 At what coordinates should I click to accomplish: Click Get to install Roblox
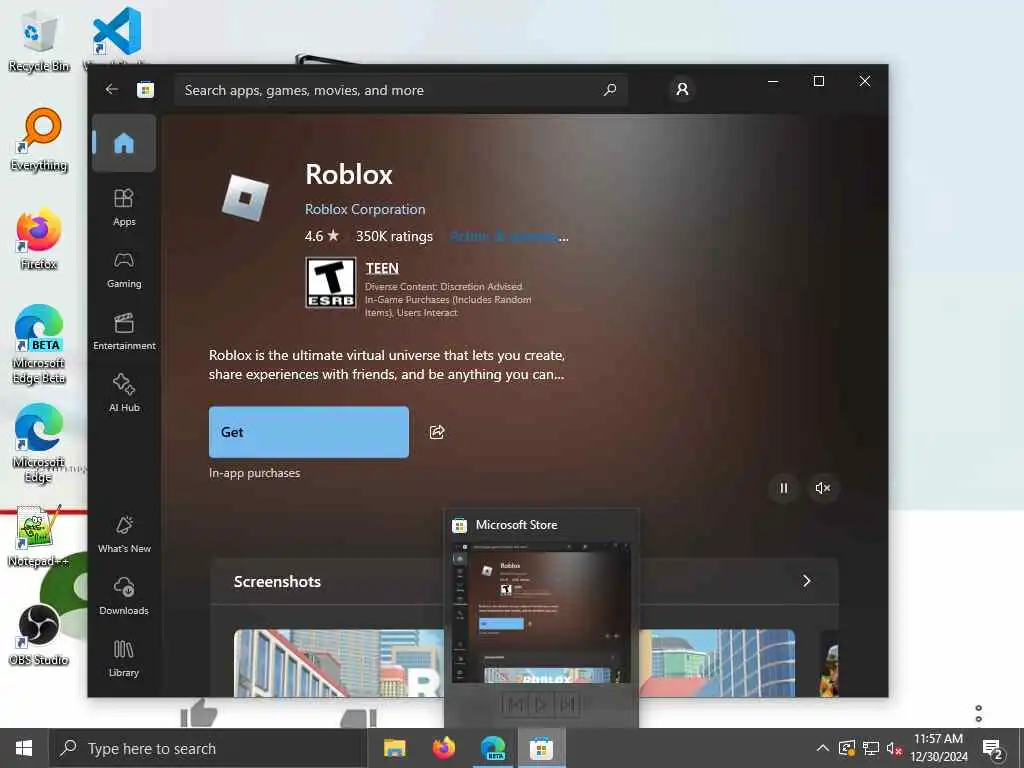coord(309,432)
